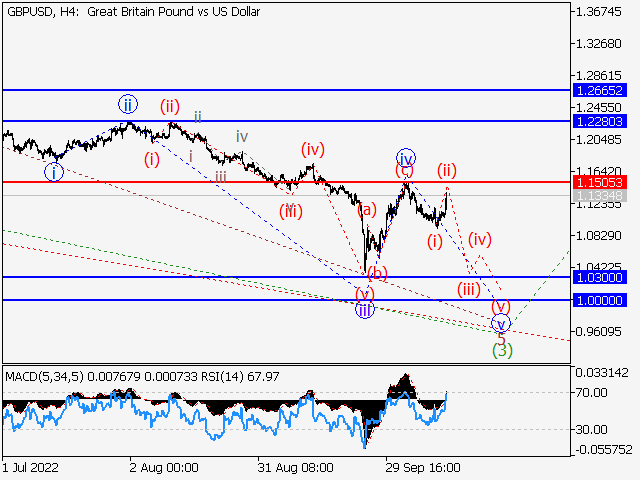The image size is (640, 480).
Task: Click the 1 Jul 2022 date label
Action: tap(31, 467)
